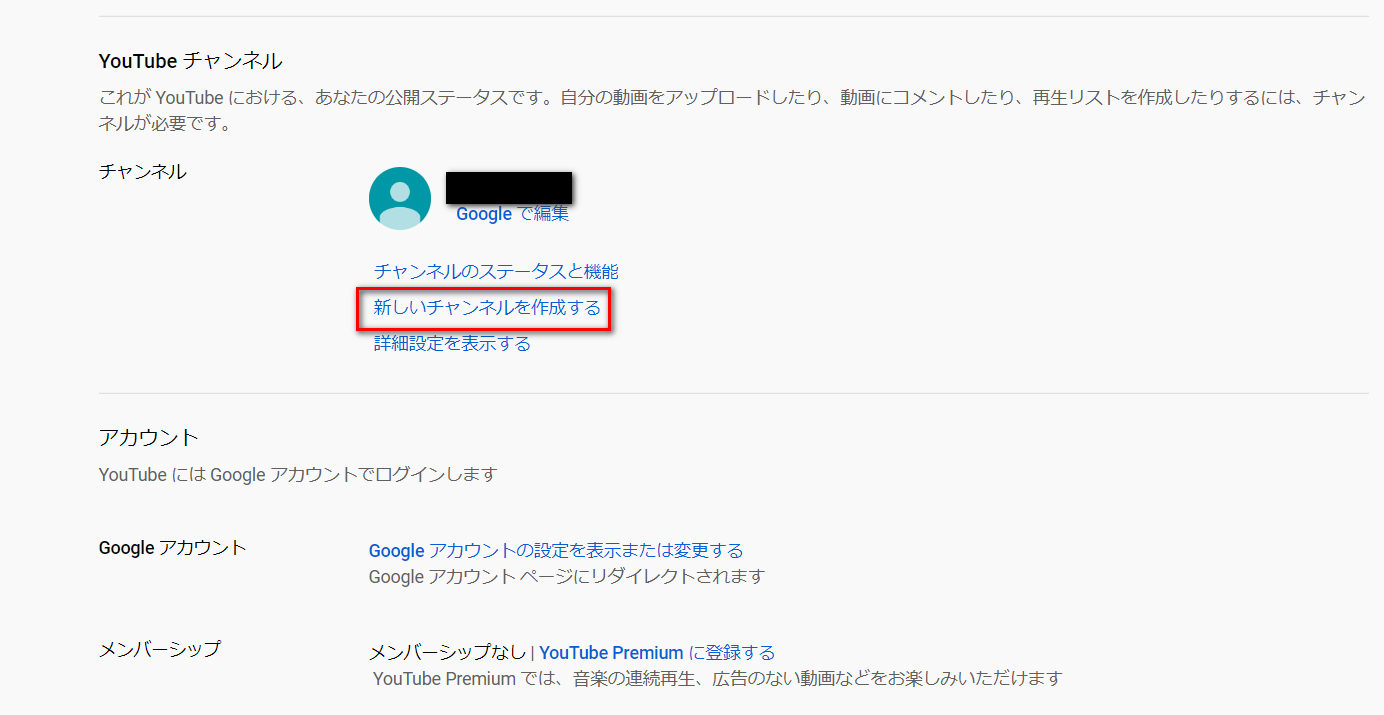Click 'メンバーシップなし' status text

click(447, 653)
